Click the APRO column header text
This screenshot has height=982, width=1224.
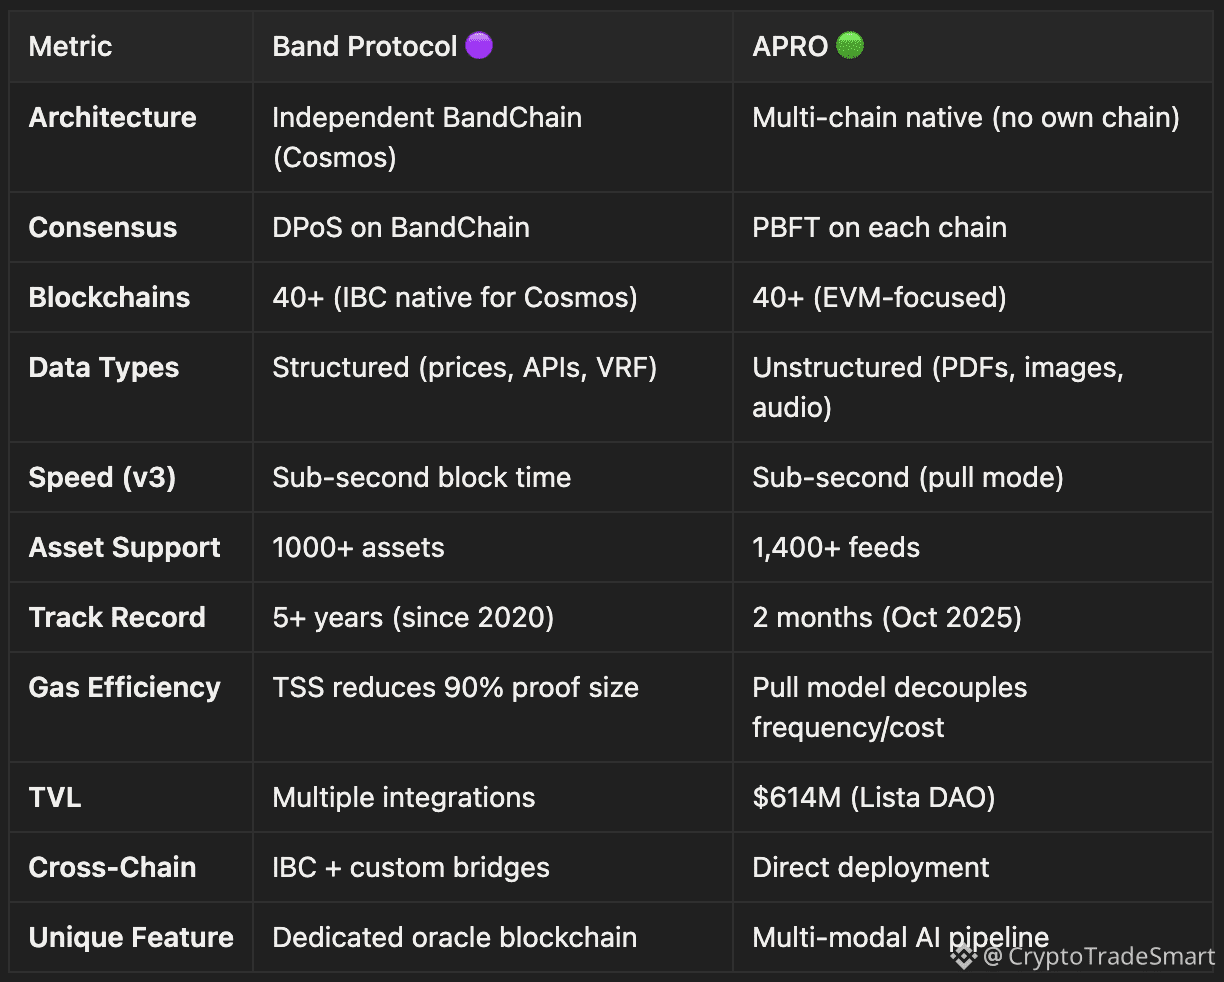790,46
